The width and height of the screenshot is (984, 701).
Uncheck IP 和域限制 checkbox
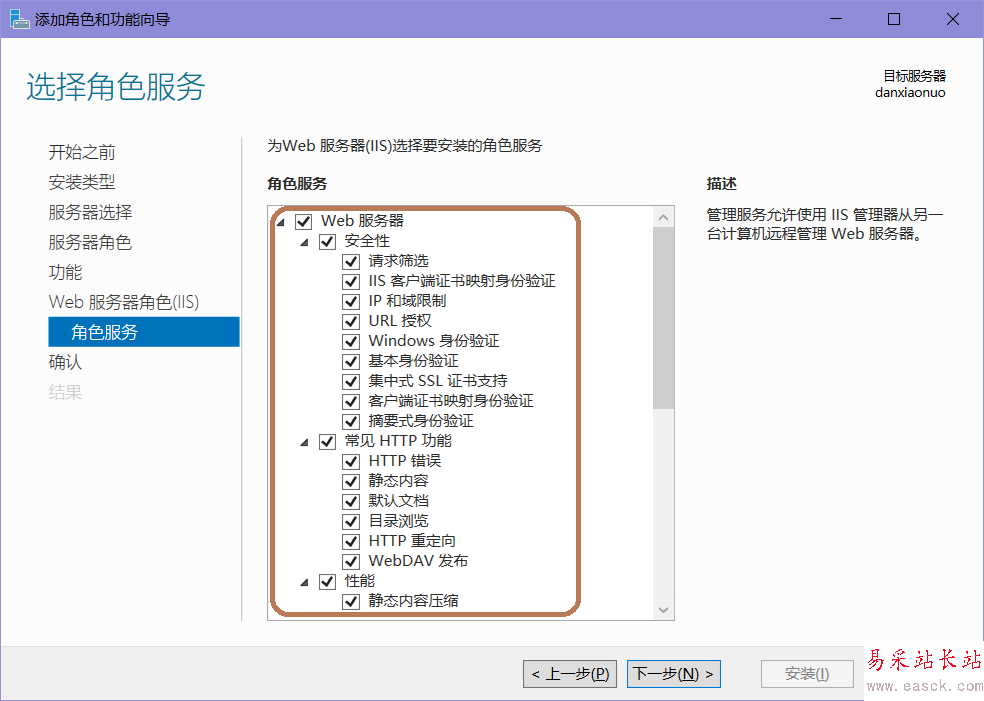tap(351, 302)
